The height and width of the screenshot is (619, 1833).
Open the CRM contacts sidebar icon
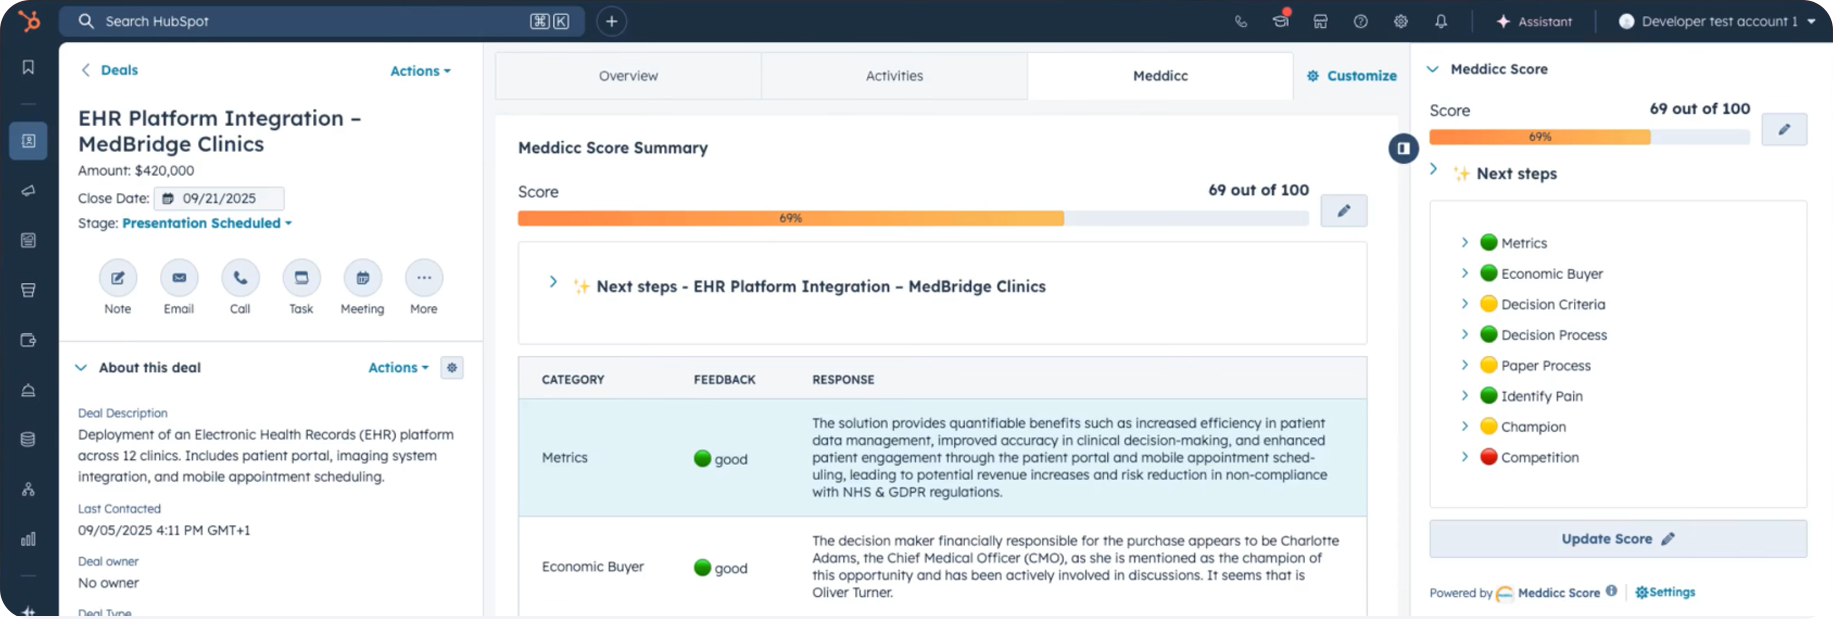click(x=28, y=141)
